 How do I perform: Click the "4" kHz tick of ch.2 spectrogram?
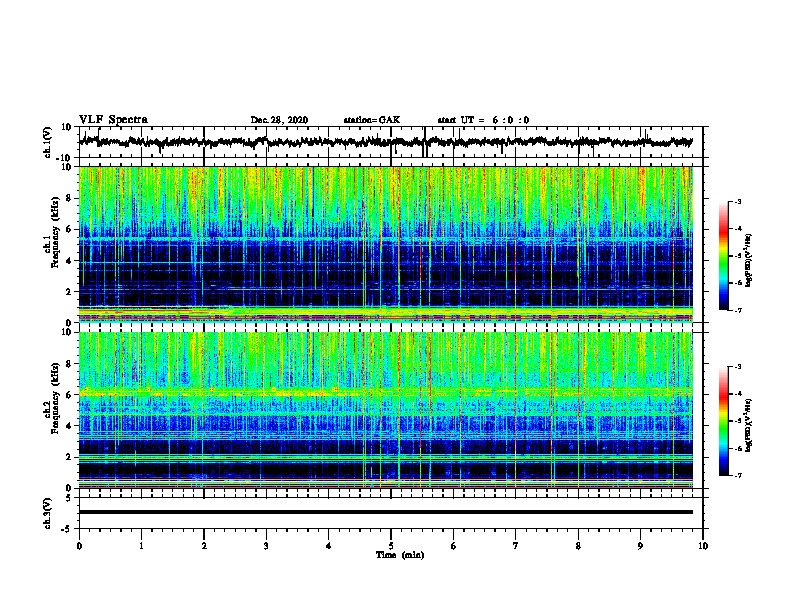point(69,426)
